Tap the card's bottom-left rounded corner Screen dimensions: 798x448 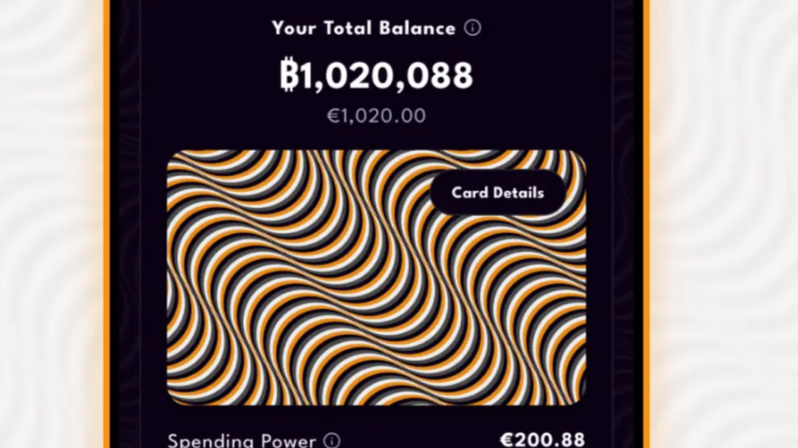coord(176,396)
